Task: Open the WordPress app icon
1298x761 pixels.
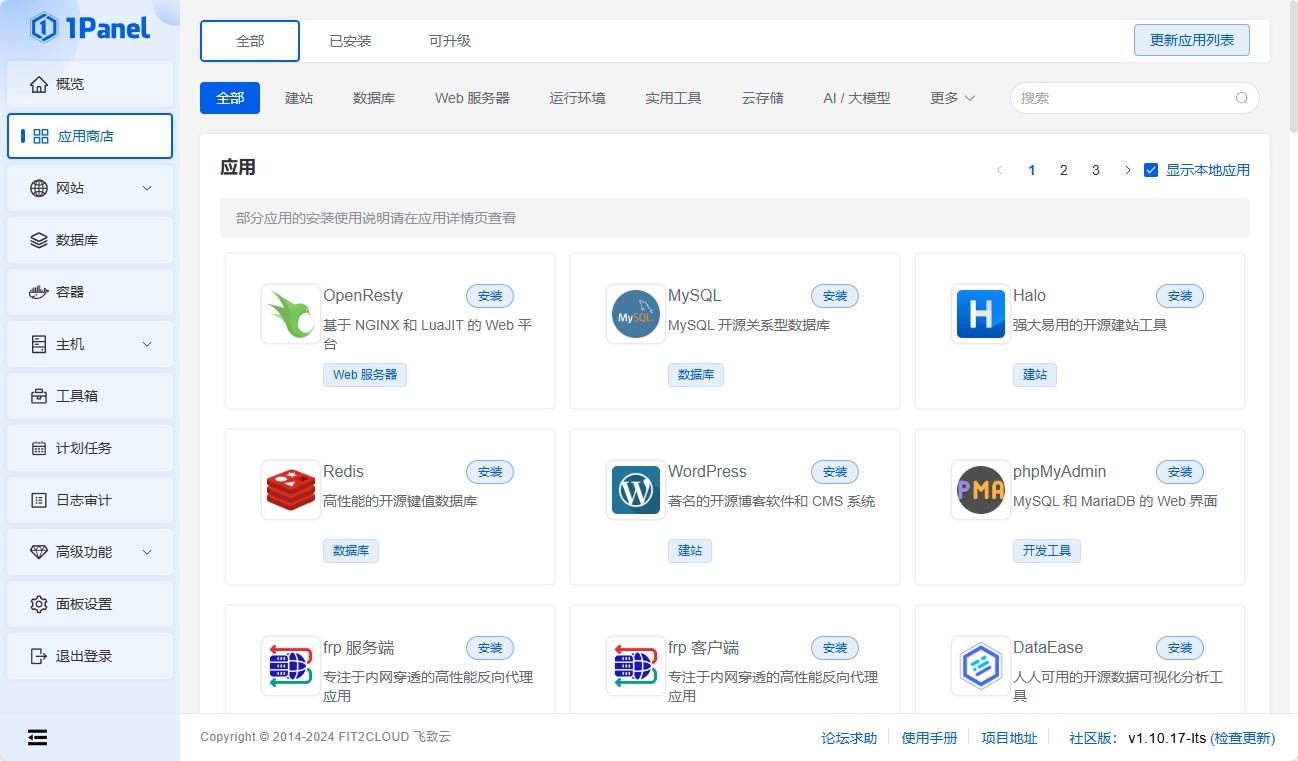Action: tap(636, 490)
